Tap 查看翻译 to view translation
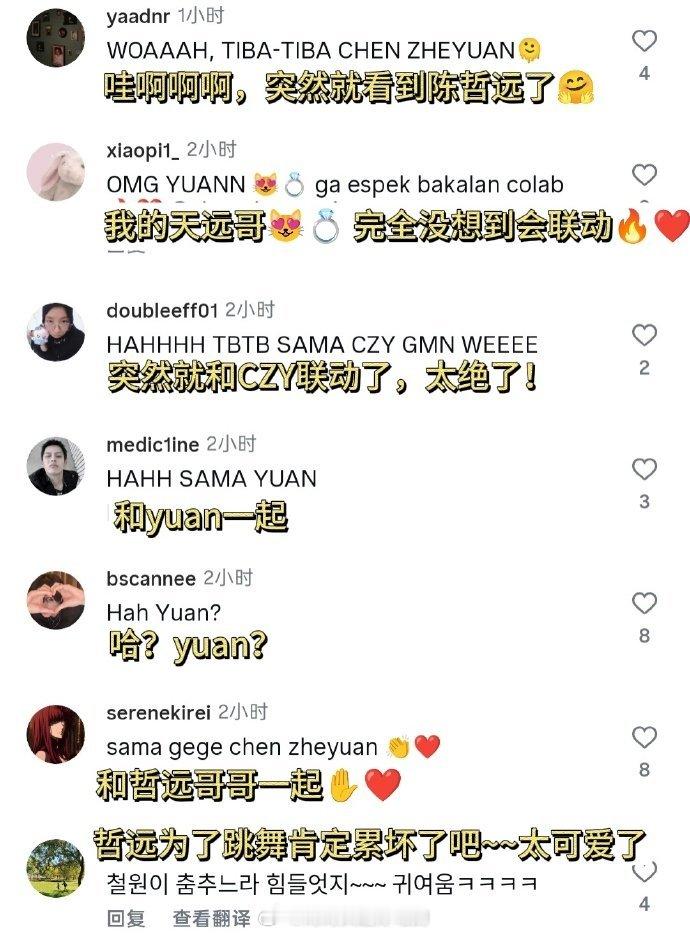Image resolution: width=690 pixels, height=934 pixels. (212, 918)
